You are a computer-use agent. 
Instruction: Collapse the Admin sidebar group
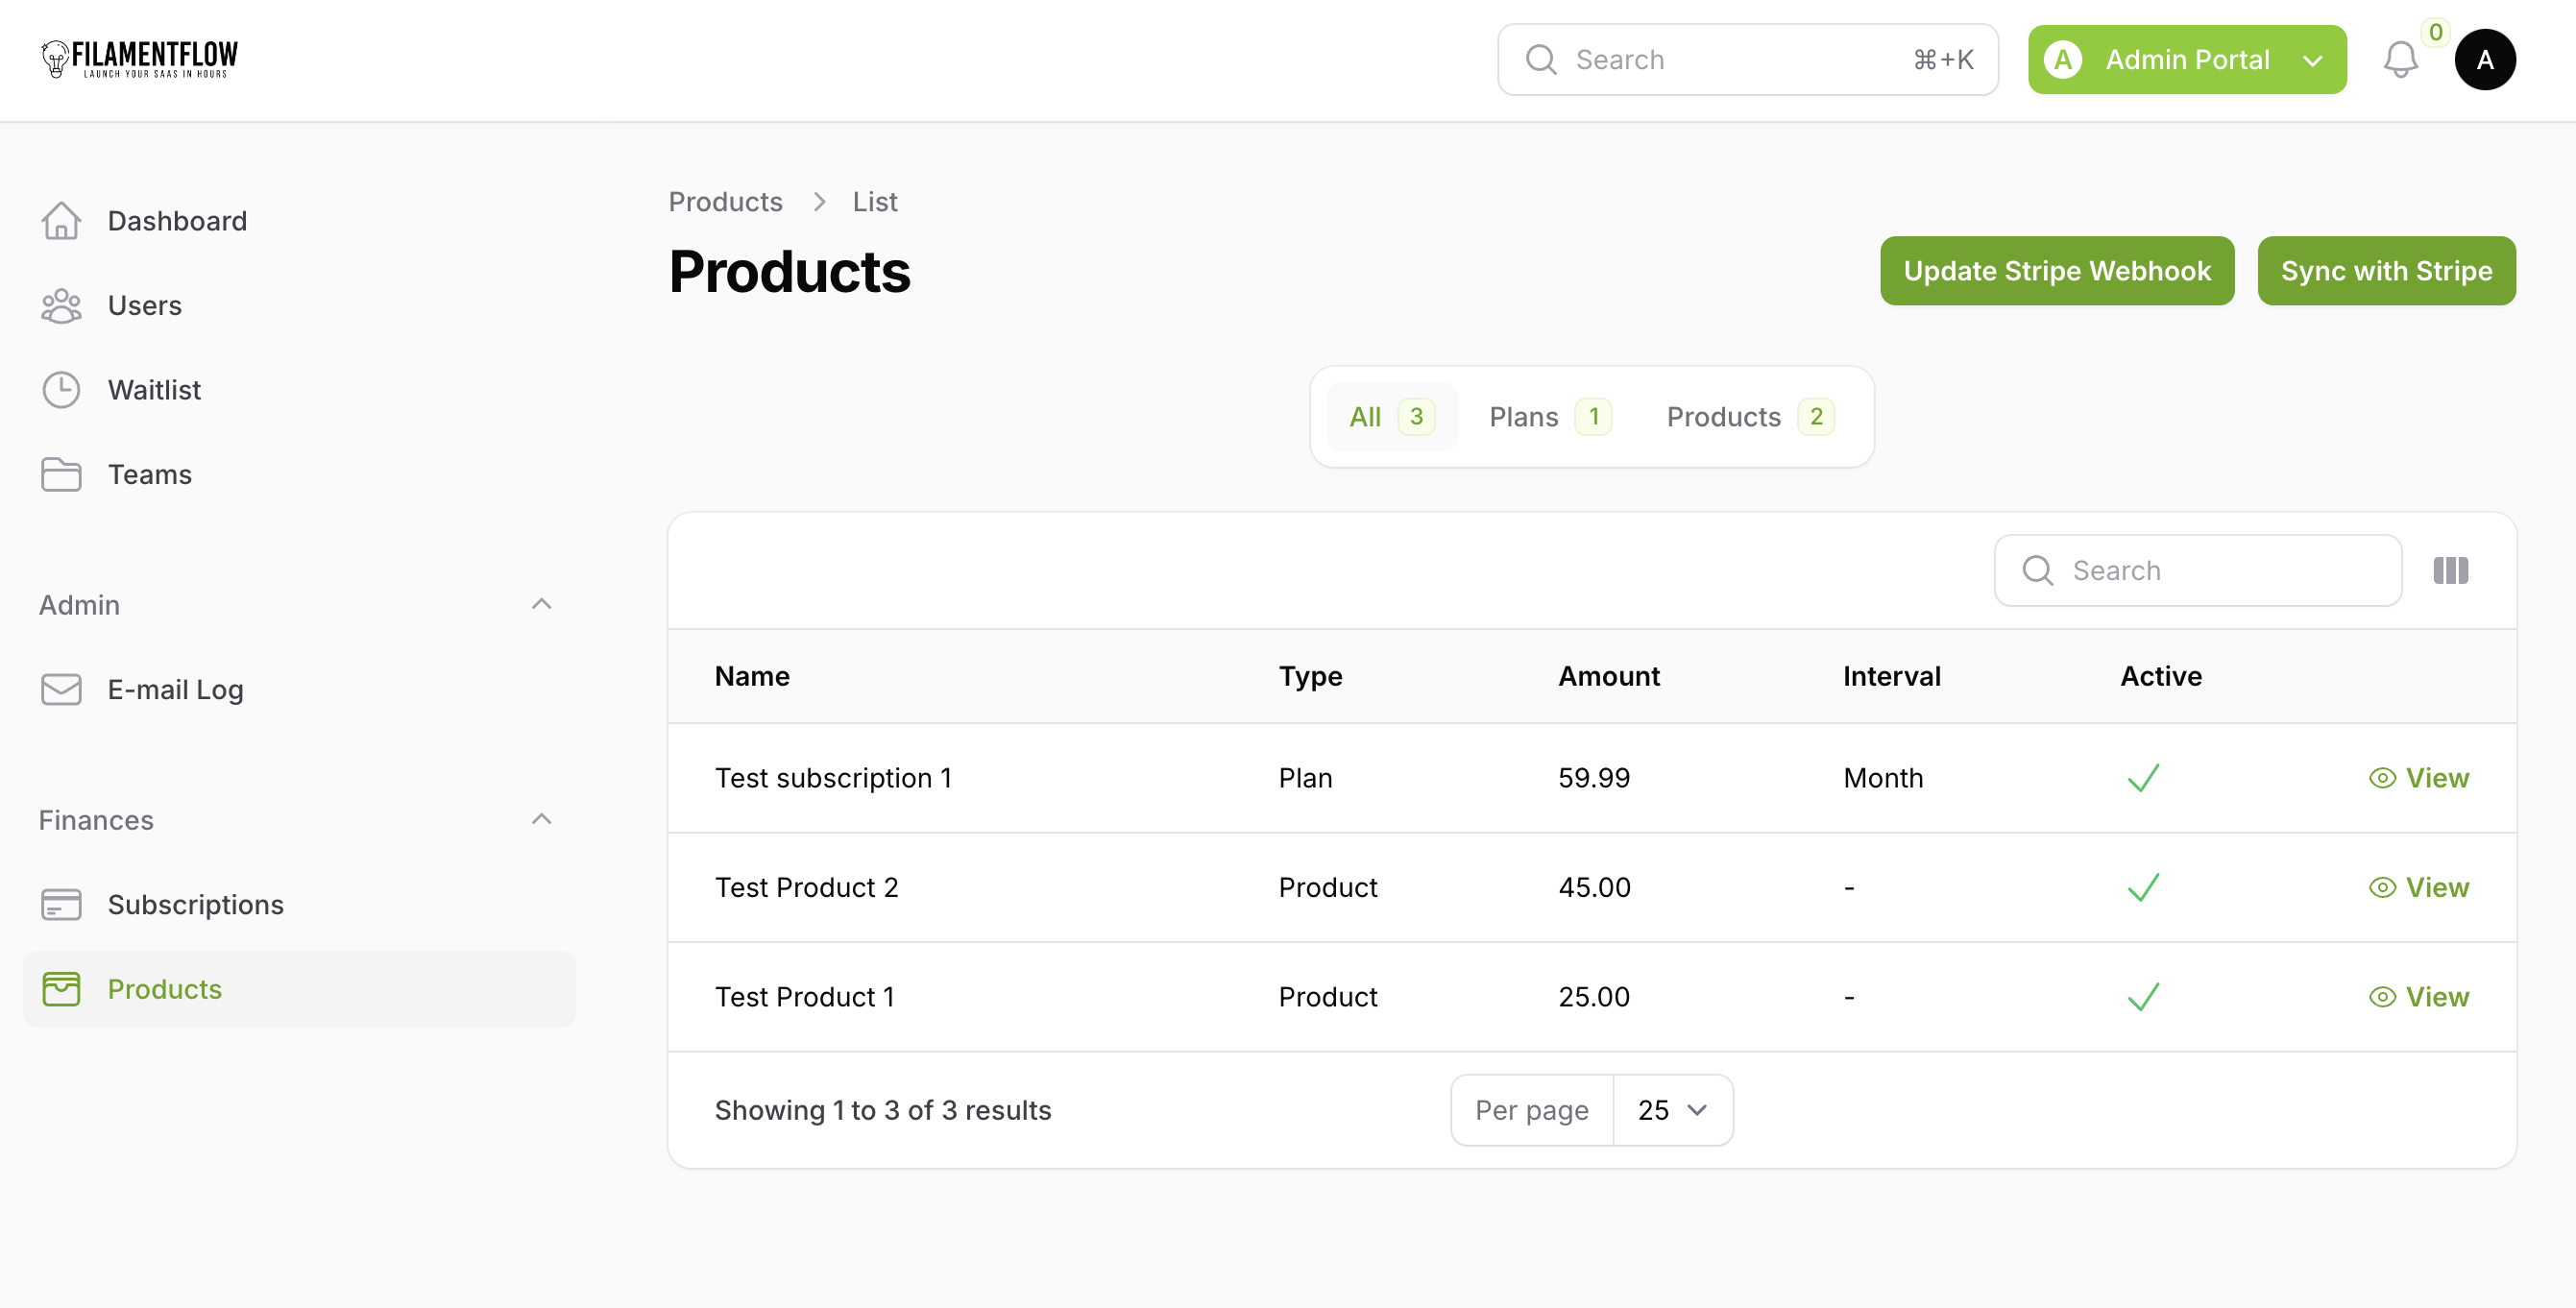[541, 604]
